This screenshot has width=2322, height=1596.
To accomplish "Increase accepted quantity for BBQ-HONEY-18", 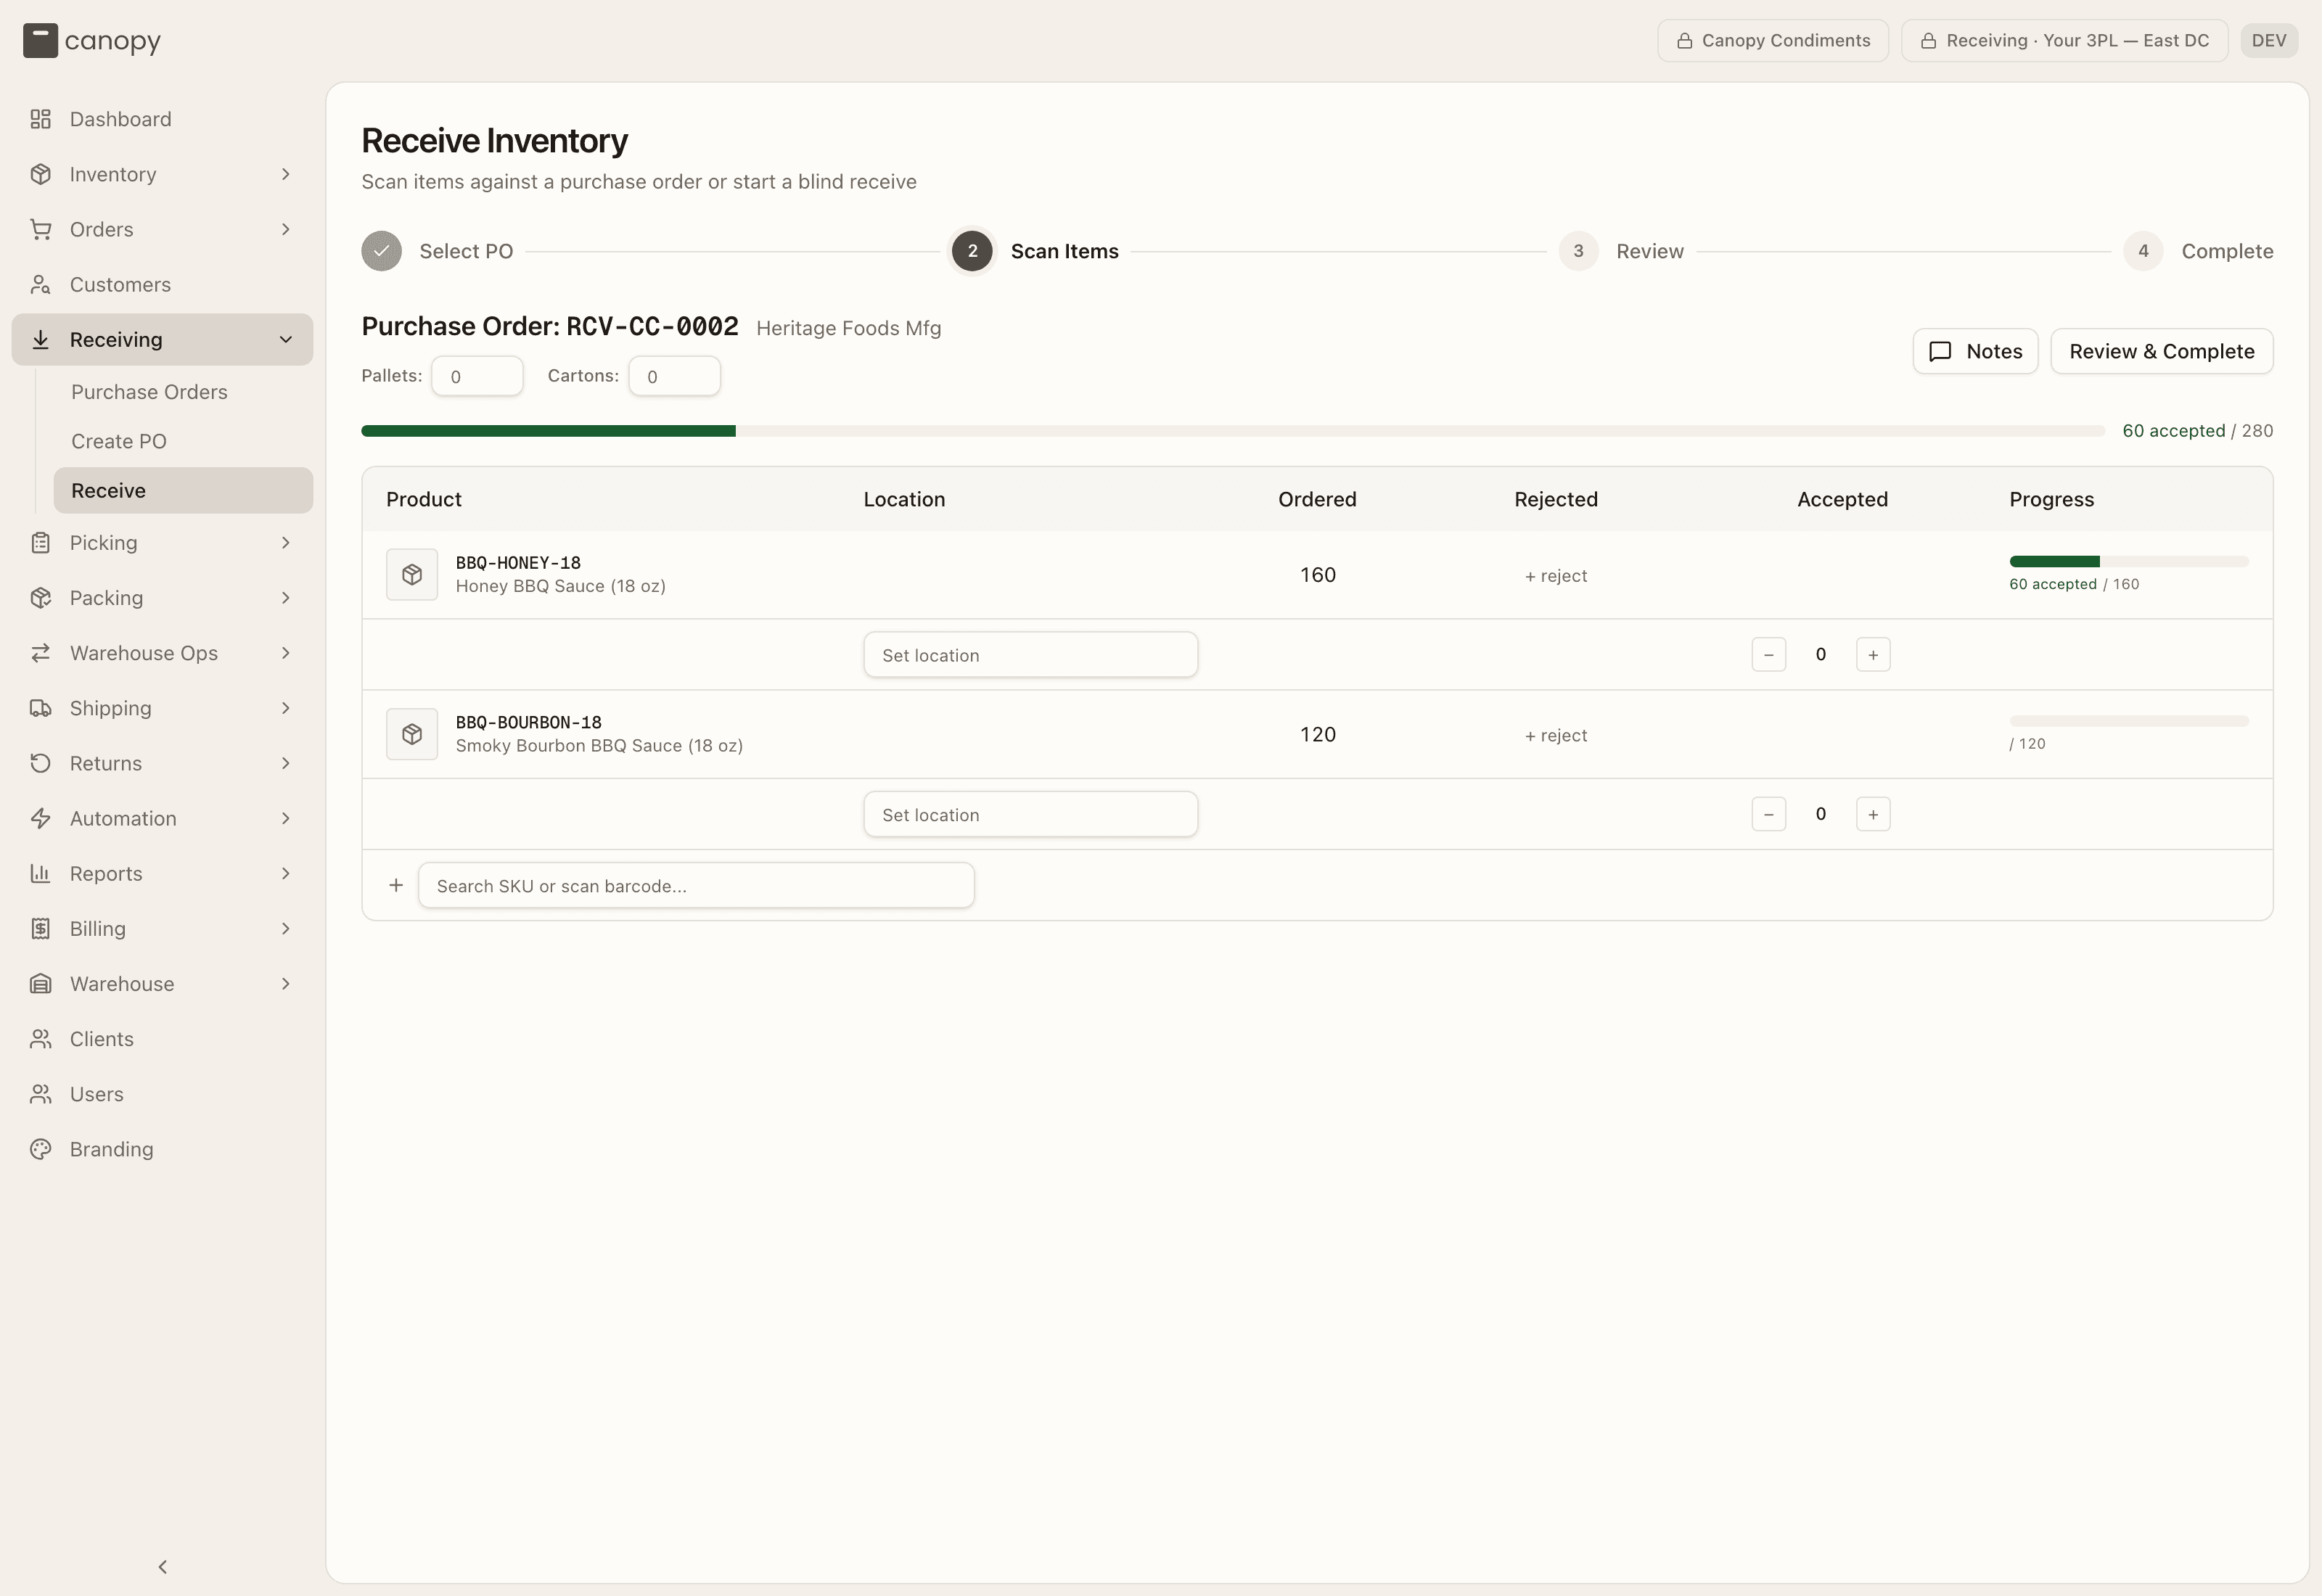I will [x=1873, y=655].
